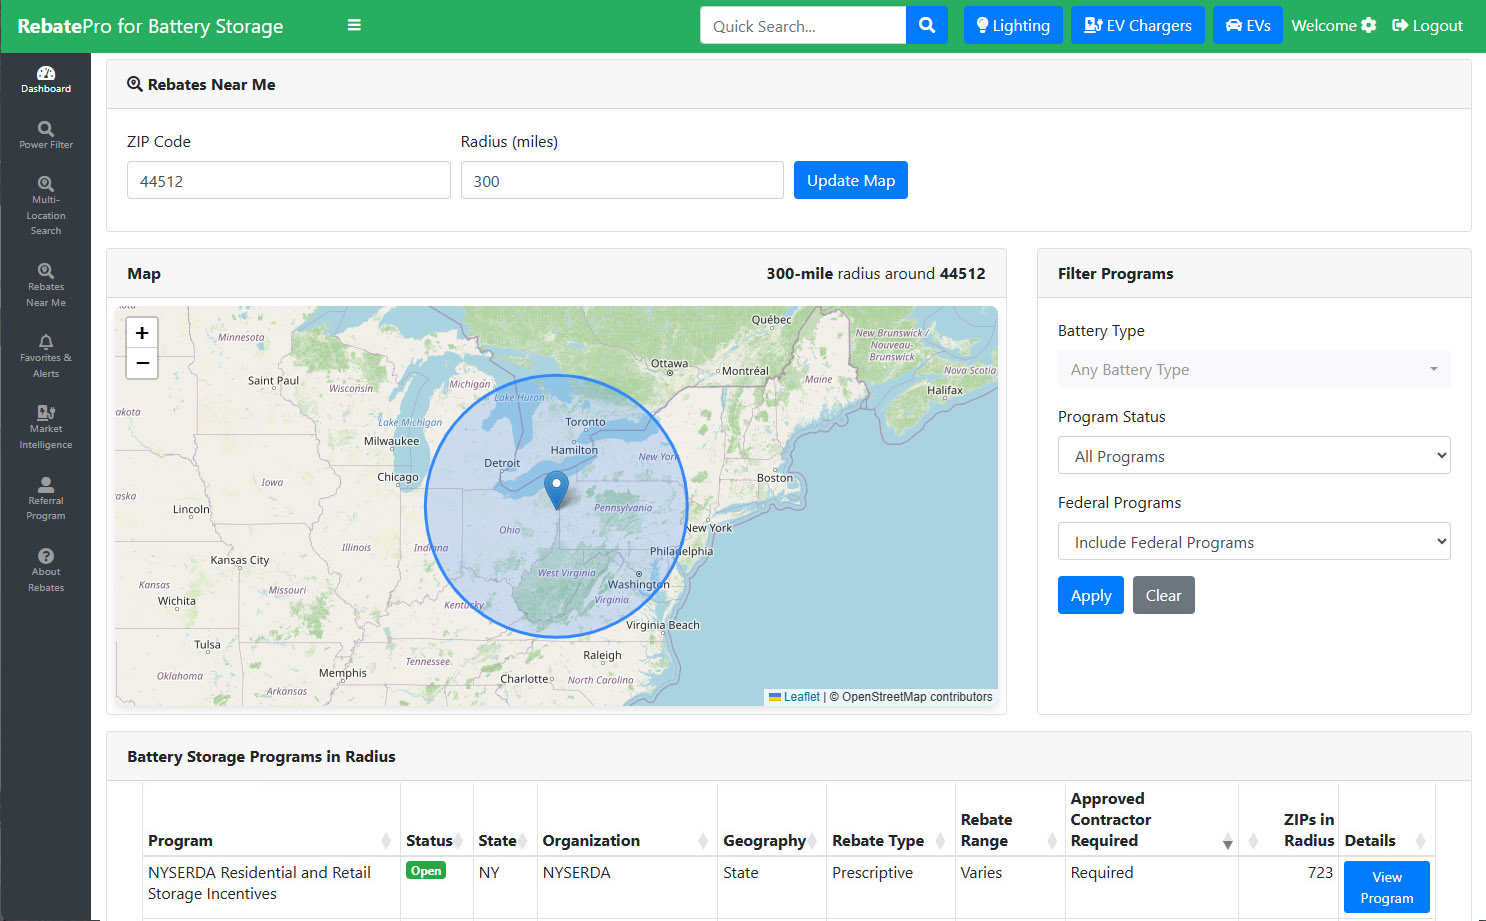Click the magnifier search button
The height and width of the screenshot is (921, 1486).
click(x=927, y=25)
